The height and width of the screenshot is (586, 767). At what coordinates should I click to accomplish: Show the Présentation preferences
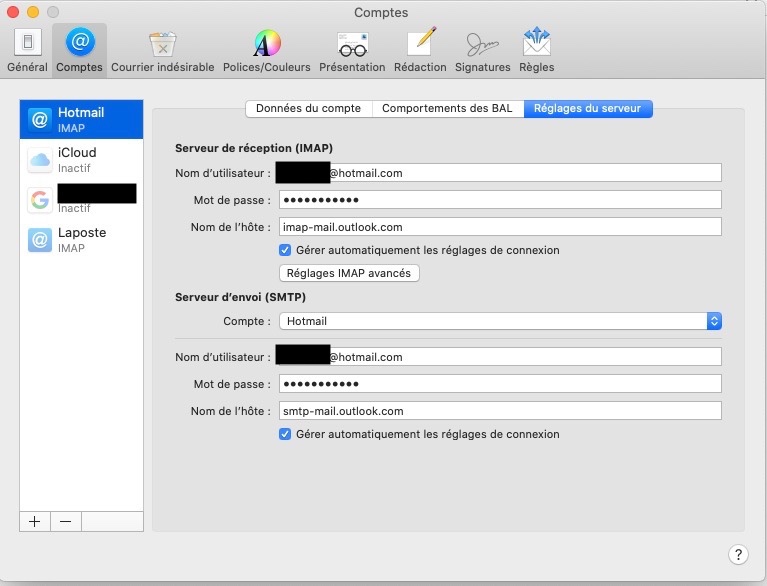[352, 50]
